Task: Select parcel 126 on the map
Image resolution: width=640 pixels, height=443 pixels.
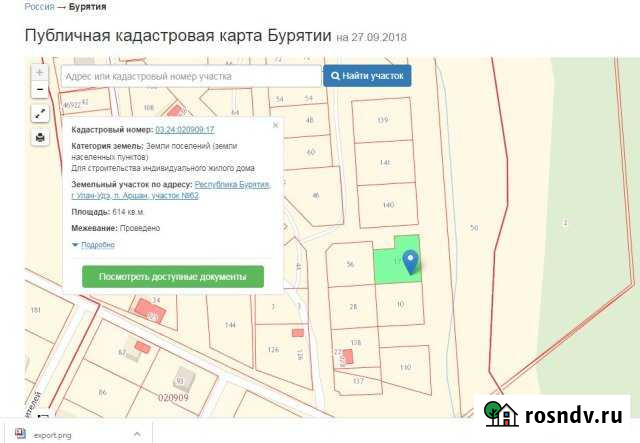Action: [273, 350]
